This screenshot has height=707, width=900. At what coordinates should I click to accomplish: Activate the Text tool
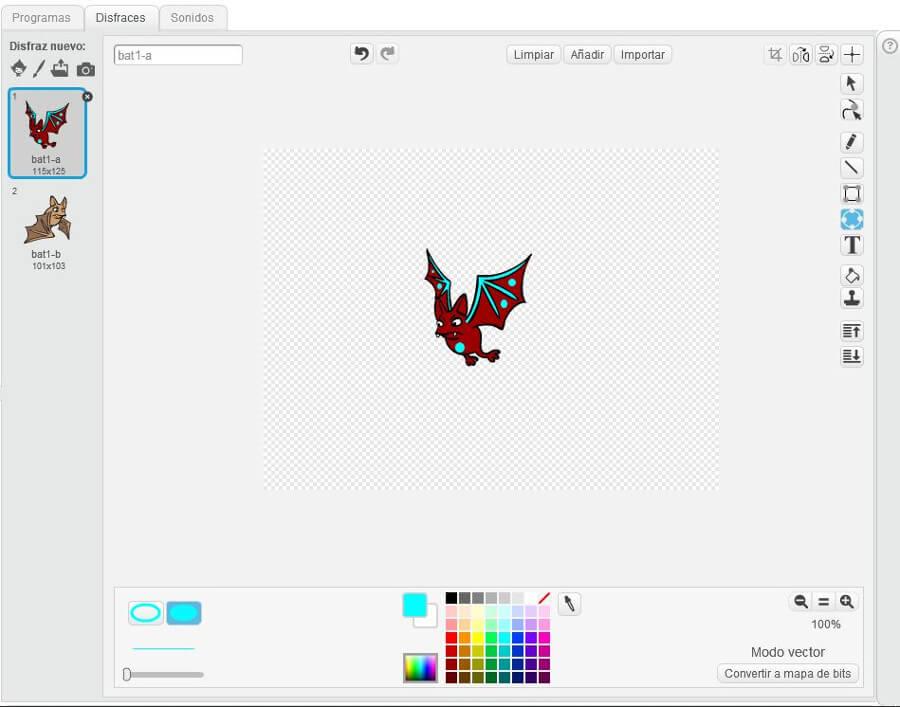[x=851, y=245]
